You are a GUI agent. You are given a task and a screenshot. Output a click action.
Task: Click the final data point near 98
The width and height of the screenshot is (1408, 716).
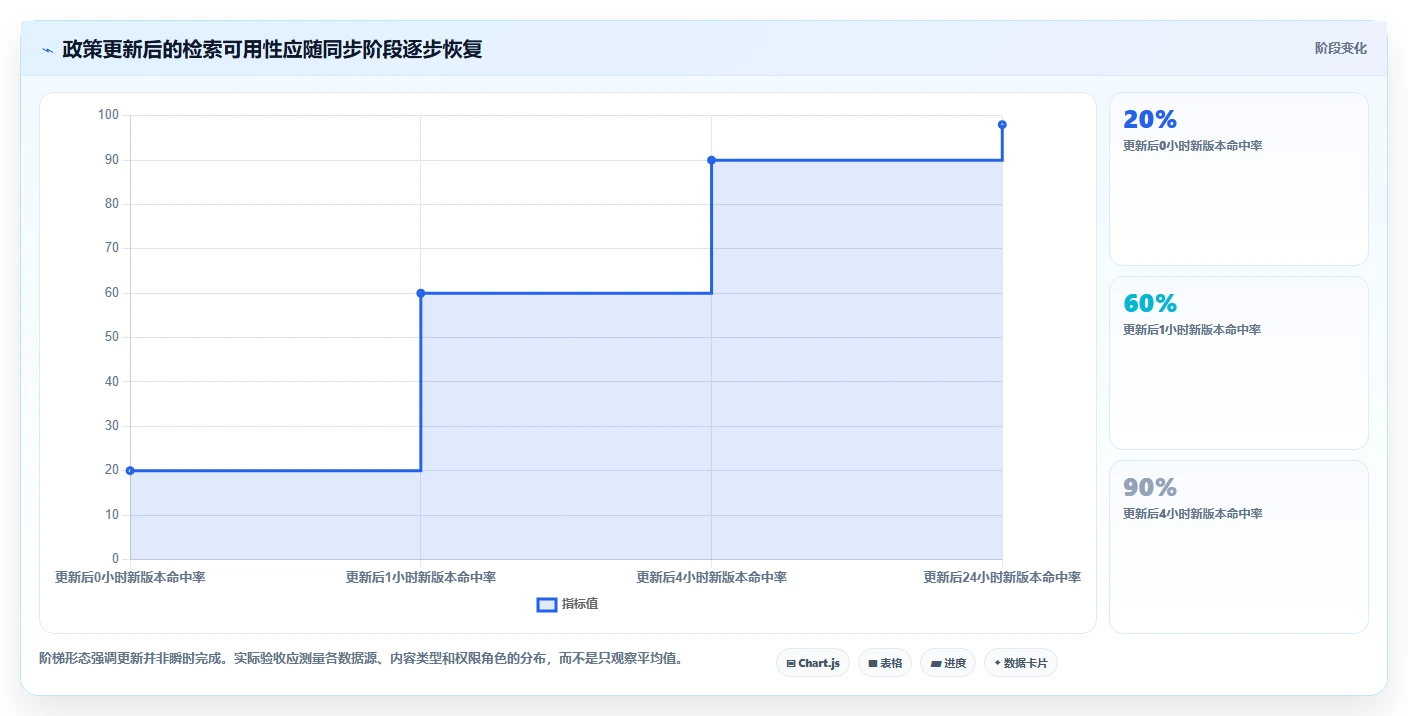(1002, 125)
